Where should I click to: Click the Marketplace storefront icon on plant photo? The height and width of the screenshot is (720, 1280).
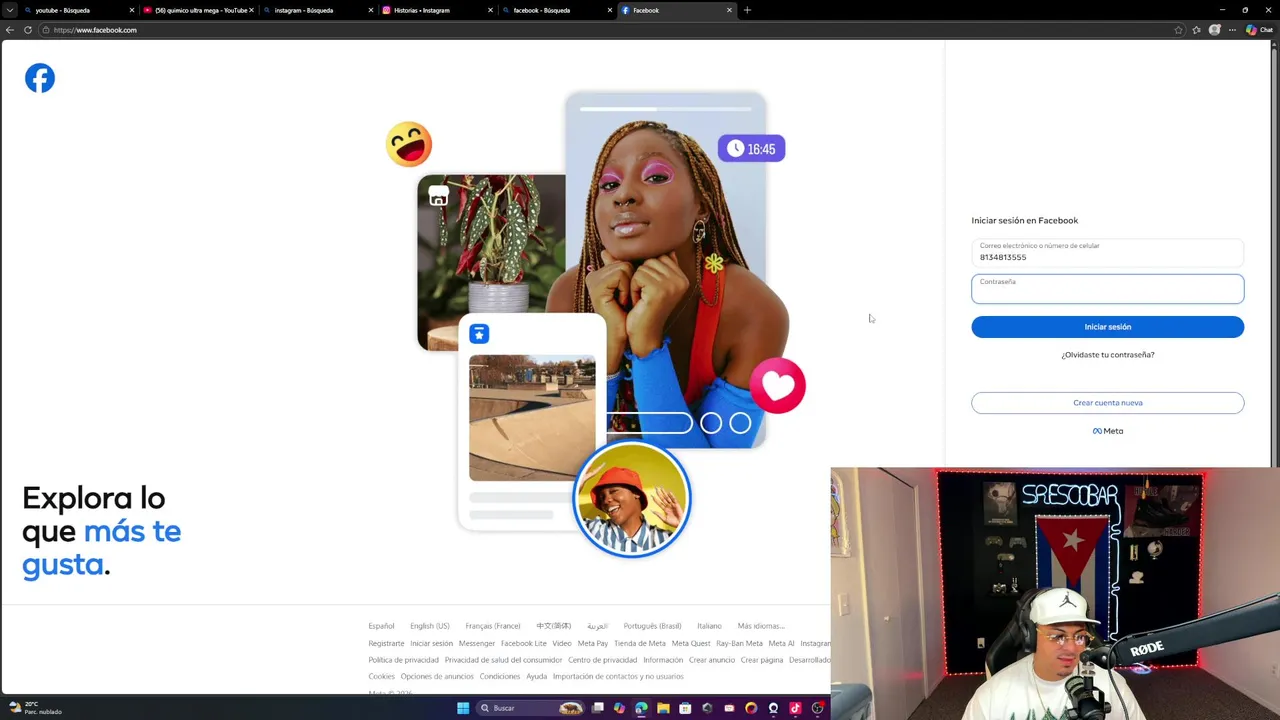(438, 197)
